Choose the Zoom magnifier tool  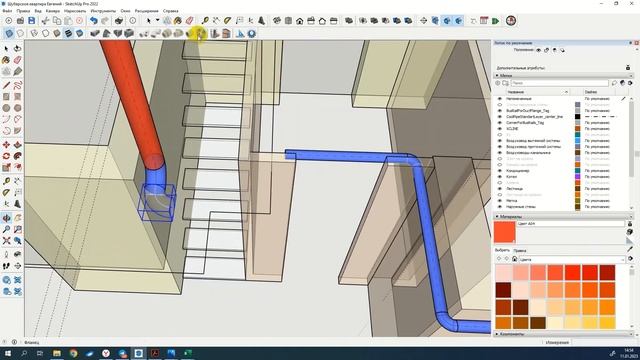(x=6, y=229)
